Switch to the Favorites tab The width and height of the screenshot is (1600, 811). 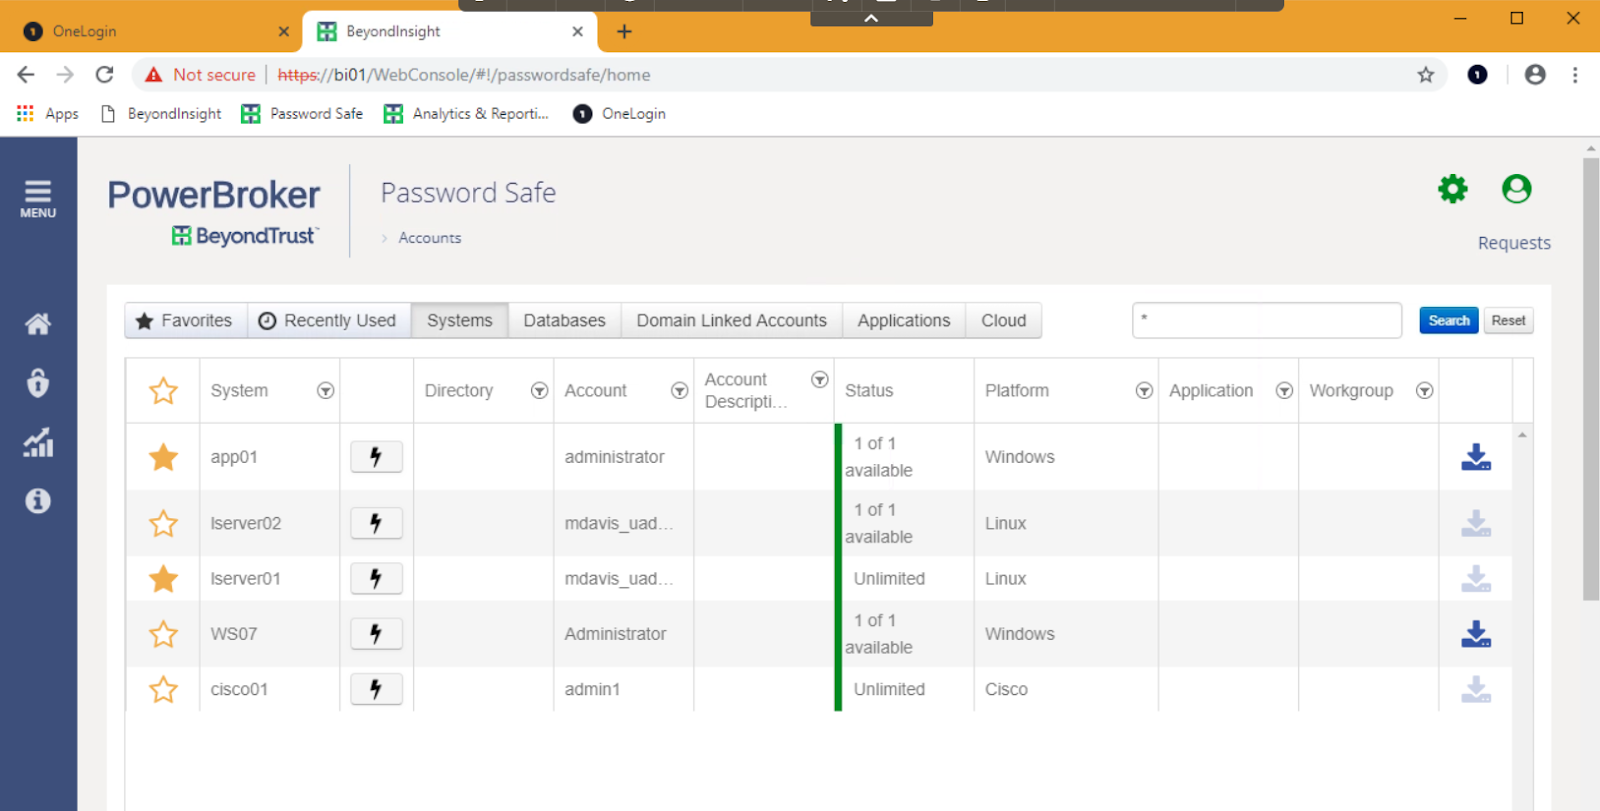[x=186, y=321]
